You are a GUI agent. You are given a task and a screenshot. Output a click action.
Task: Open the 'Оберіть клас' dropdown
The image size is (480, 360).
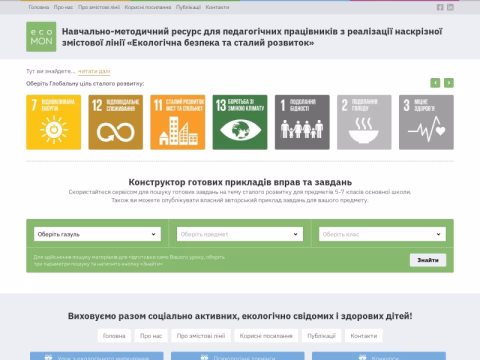point(382,234)
